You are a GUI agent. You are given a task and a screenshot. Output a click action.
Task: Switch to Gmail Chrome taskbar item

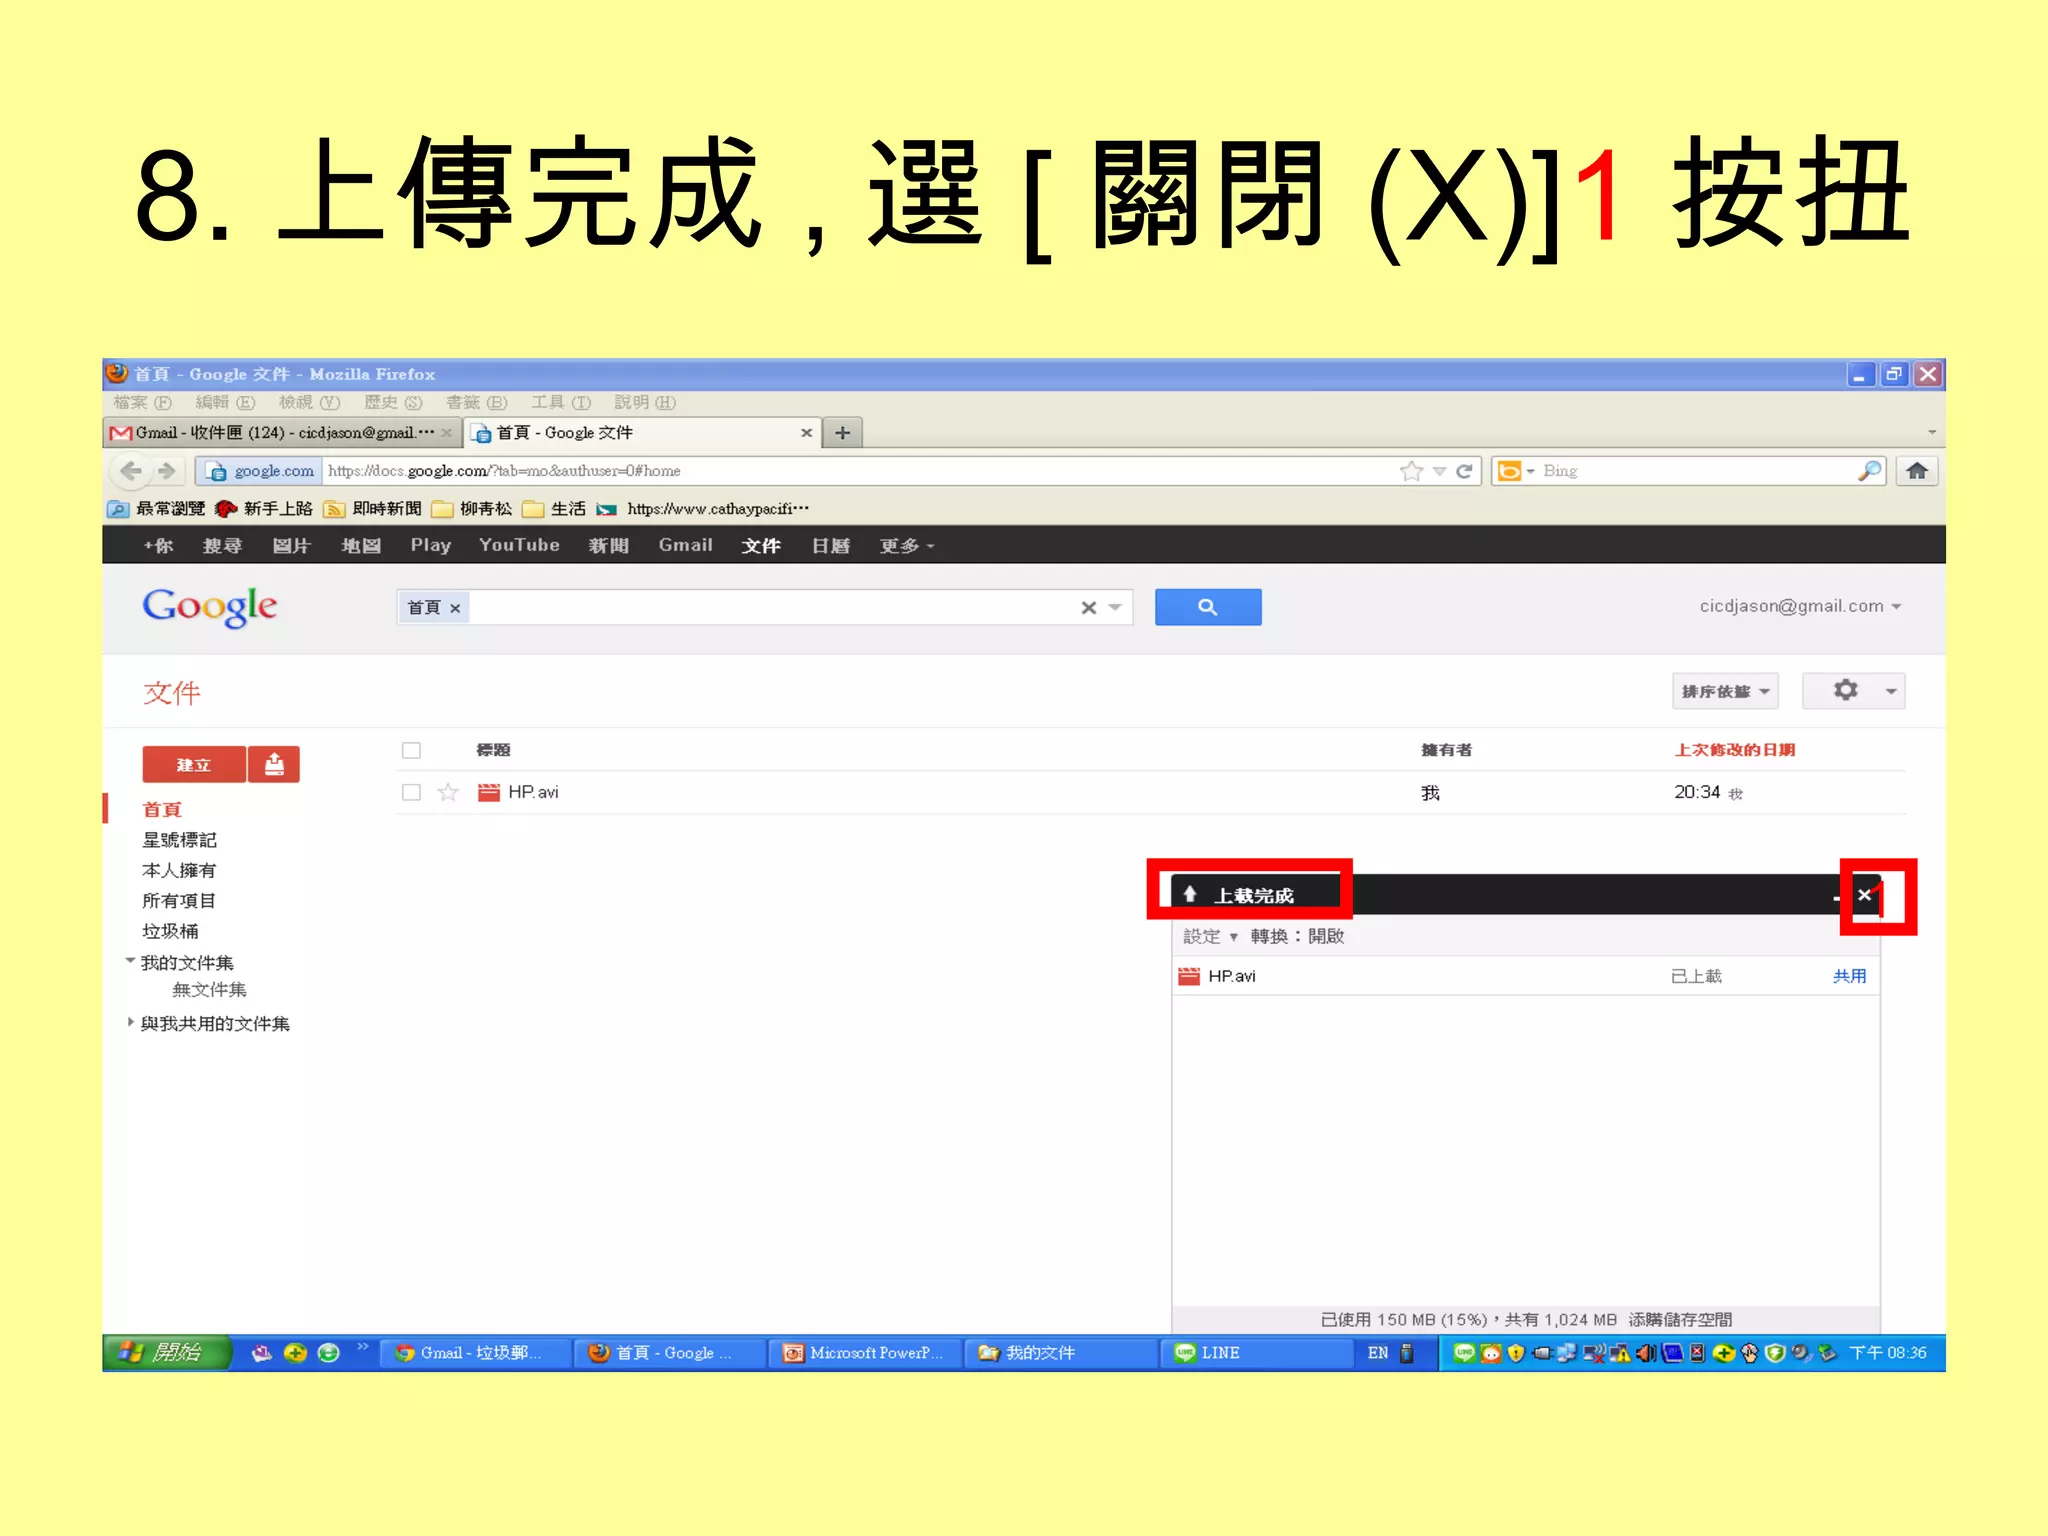pos(476,1353)
